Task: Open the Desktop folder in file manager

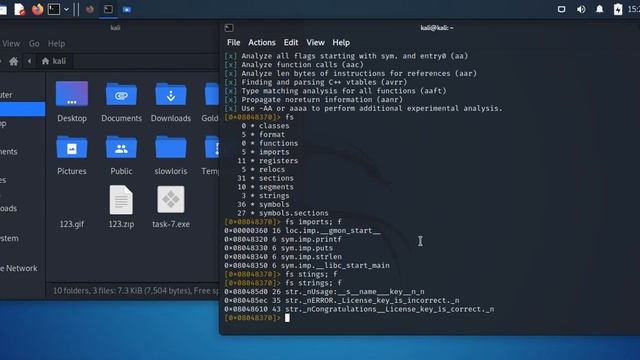Action: [72, 102]
